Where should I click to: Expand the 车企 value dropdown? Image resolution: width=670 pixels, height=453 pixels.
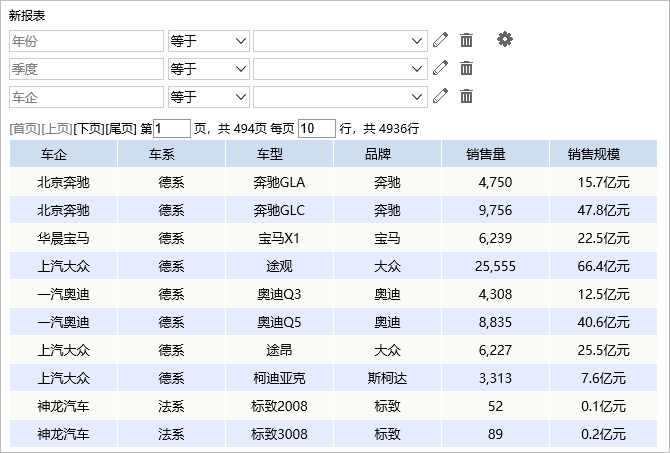tap(340, 97)
